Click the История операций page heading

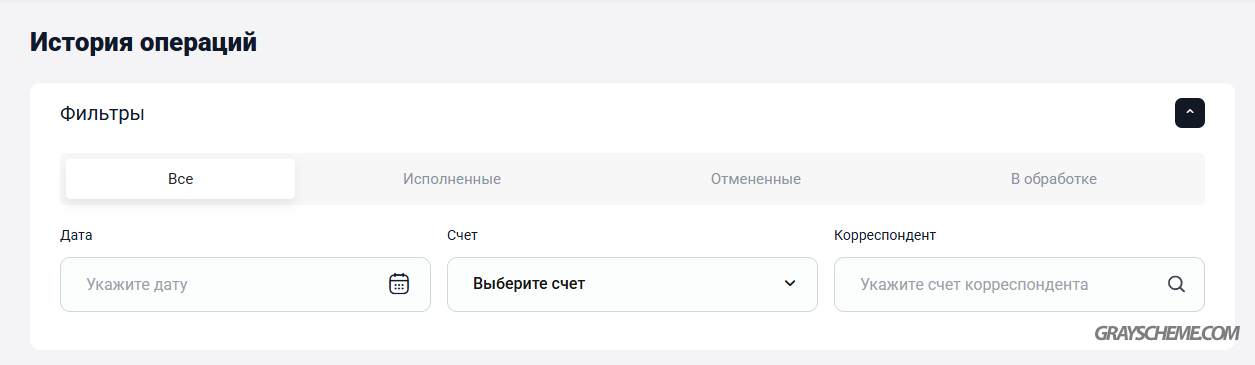(143, 43)
